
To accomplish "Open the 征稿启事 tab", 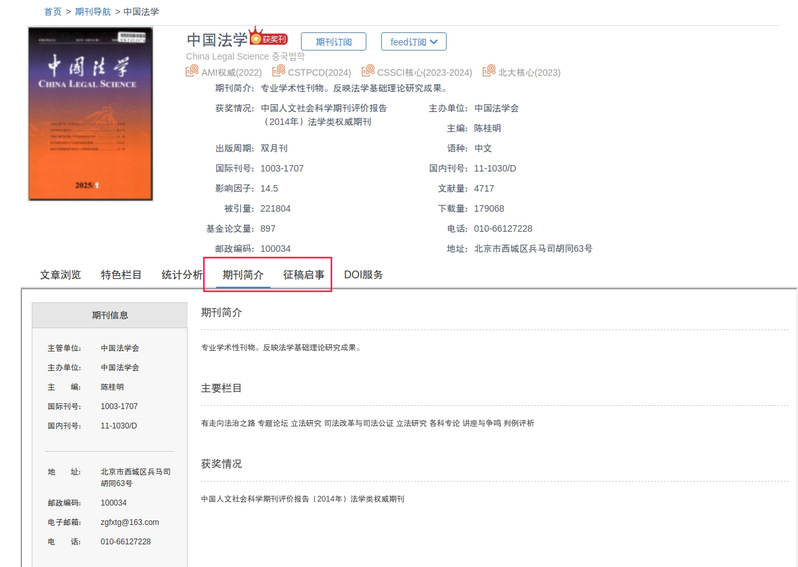I will click(x=303, y=275).
